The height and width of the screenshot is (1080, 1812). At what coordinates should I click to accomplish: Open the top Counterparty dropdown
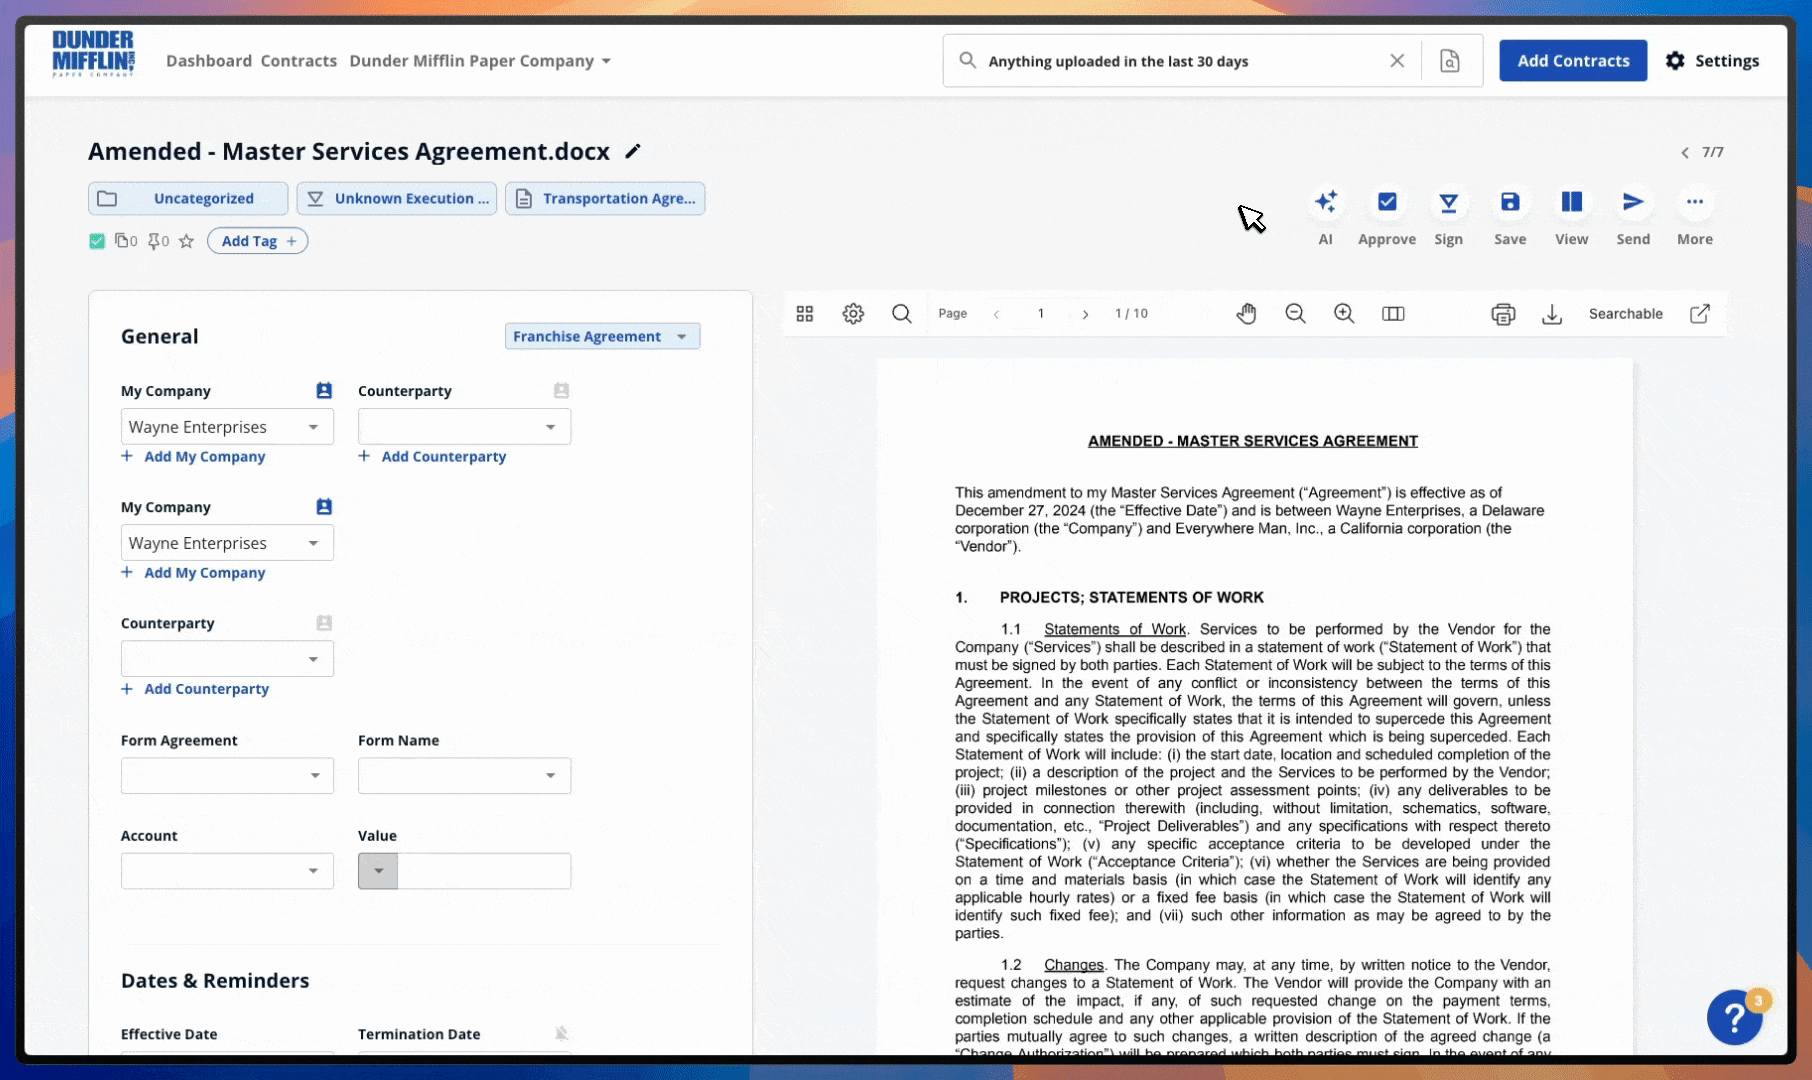pyautogui.click(x=464, y=427)
